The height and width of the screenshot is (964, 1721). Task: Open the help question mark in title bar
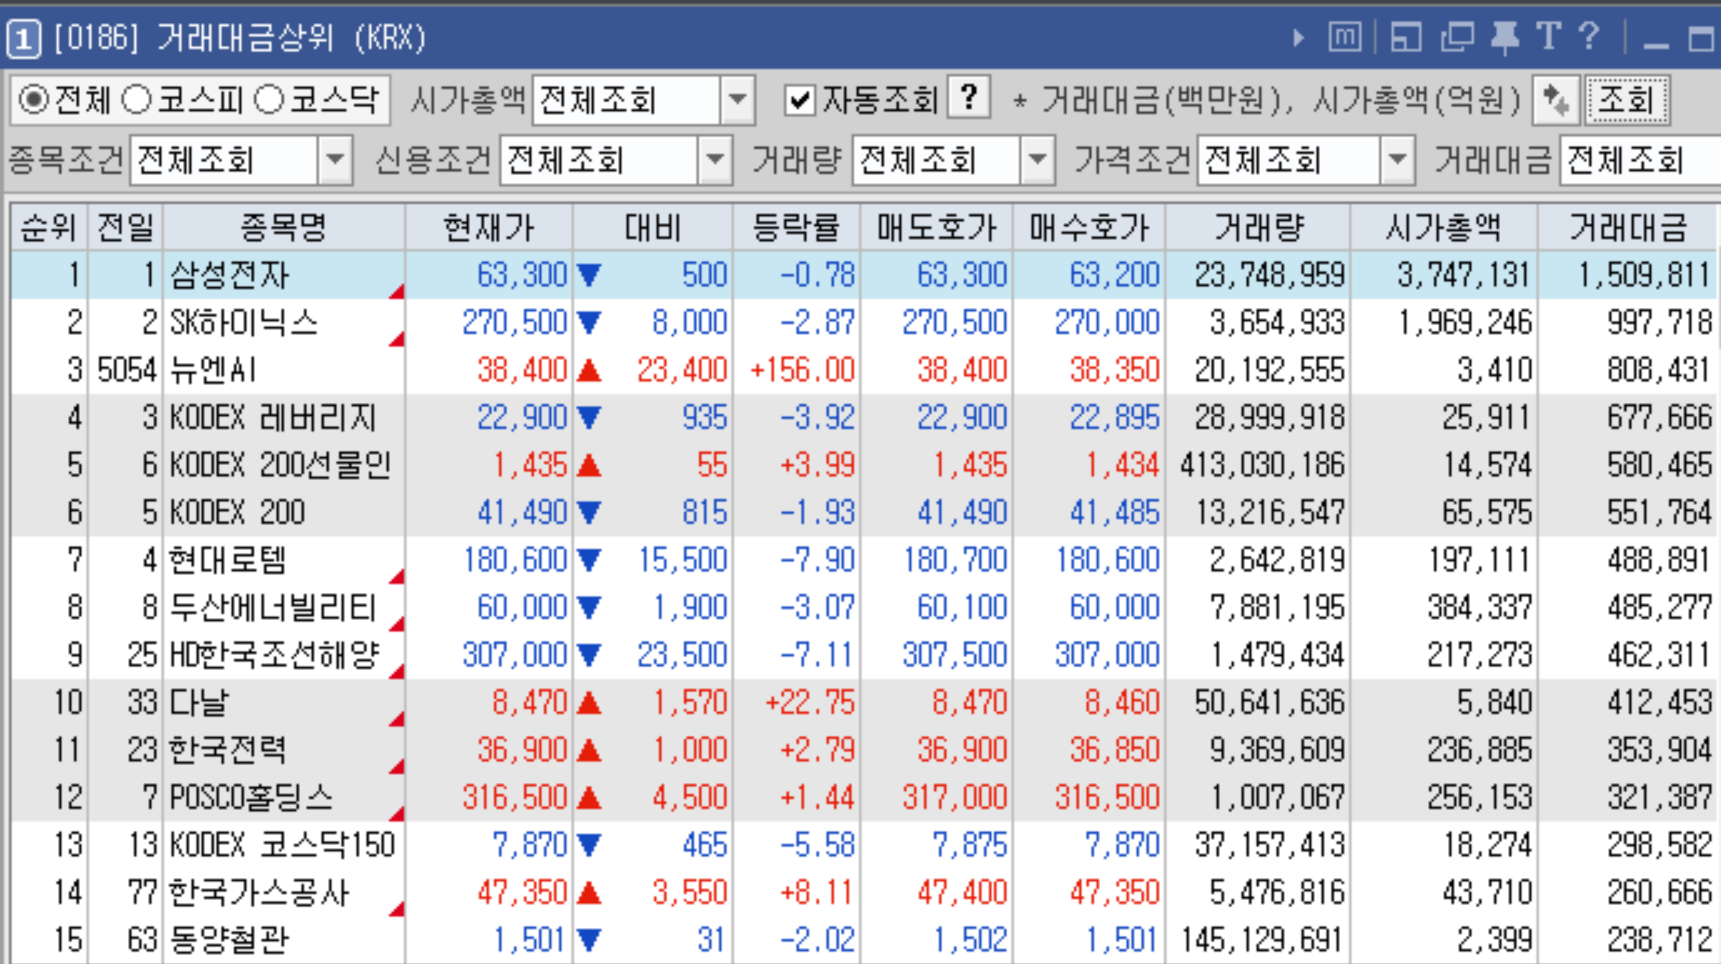[x=1589, y=38]
